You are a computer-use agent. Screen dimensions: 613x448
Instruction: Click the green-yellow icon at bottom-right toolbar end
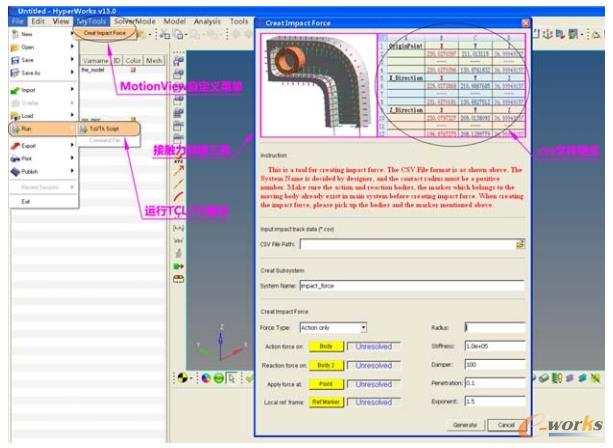click(x=595, y=378)
